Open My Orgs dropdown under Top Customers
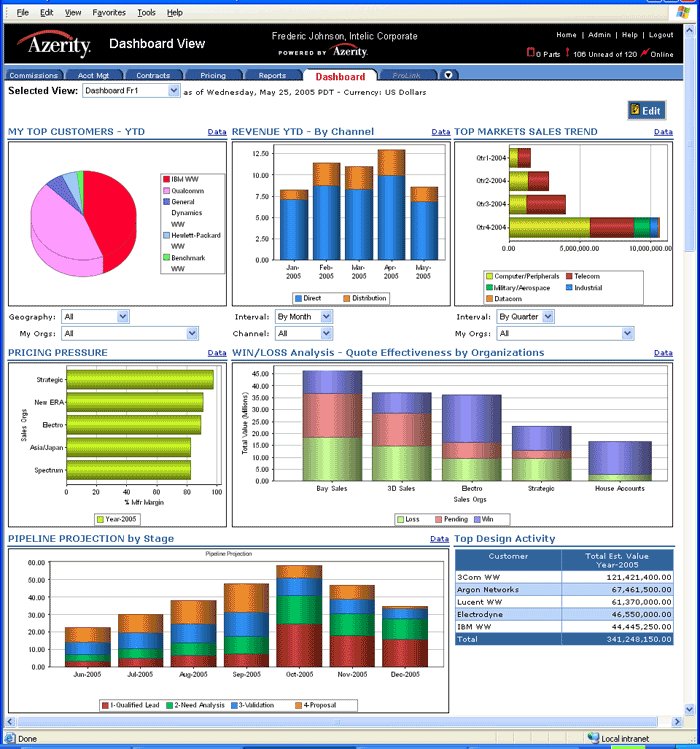This screenshot has width=700, height=749. pos(129,333)
